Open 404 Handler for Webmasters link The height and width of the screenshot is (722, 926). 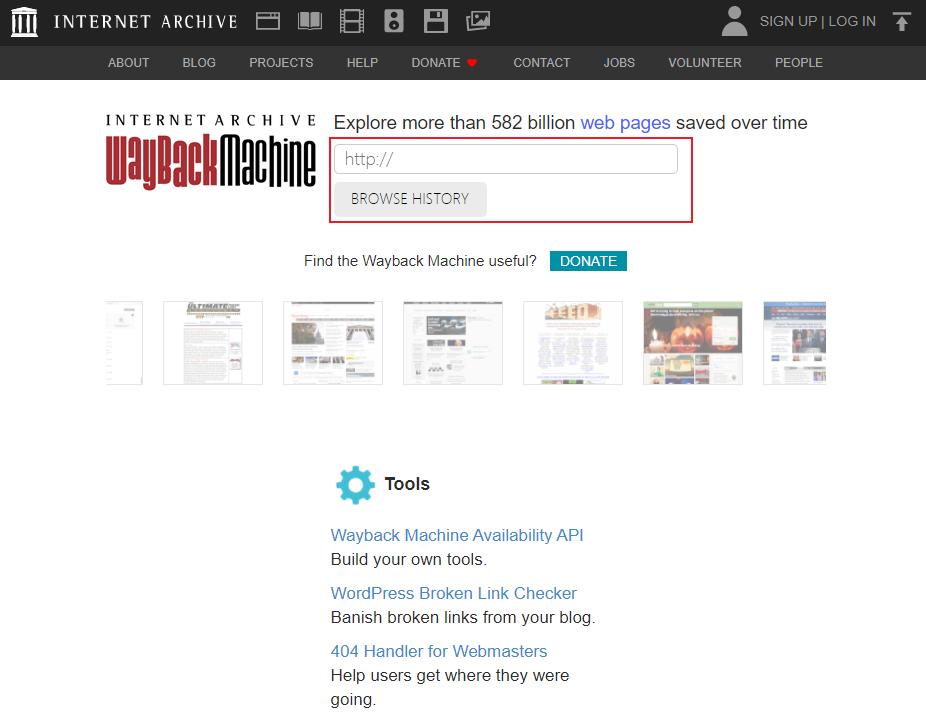(439, 651)
